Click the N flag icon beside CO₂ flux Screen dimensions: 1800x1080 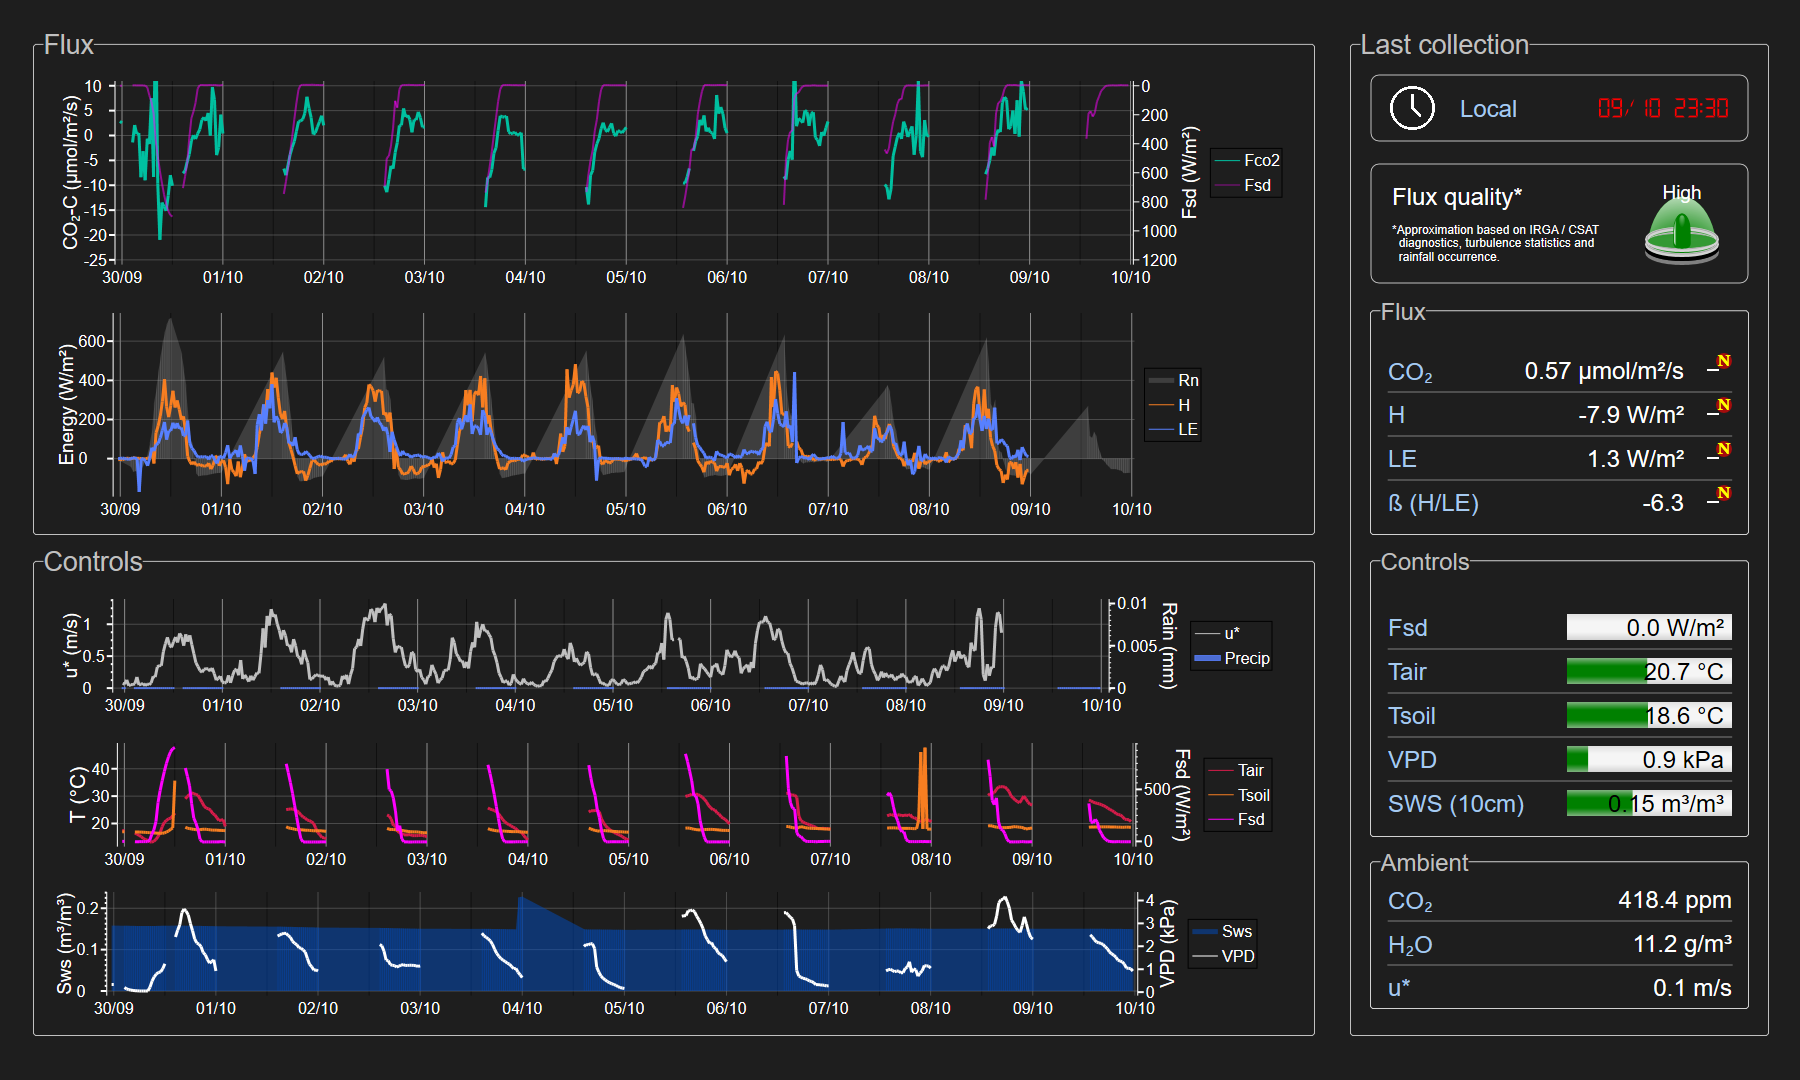pos(1722,363)
